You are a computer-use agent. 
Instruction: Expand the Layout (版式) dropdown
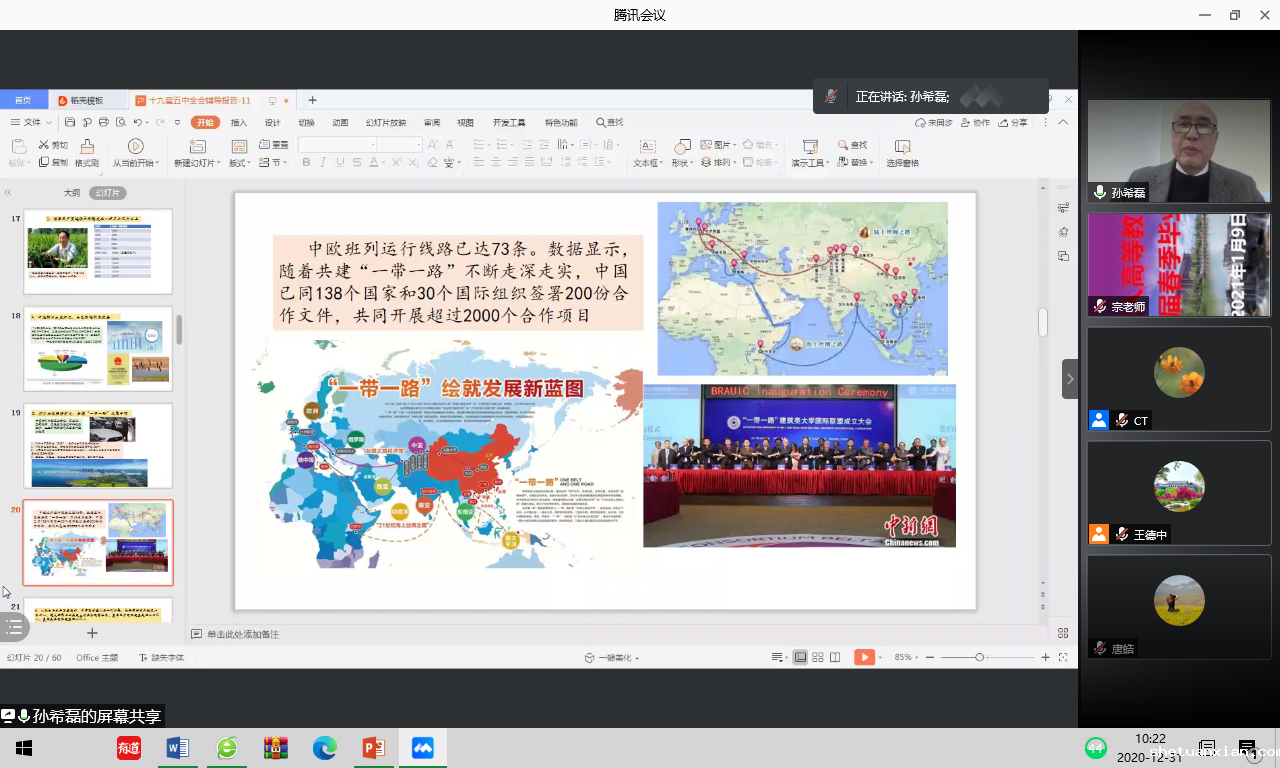[x=240, y=162]
